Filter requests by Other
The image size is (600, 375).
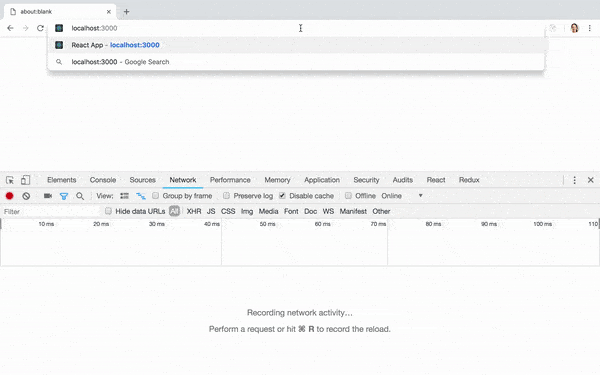pos(381,211)
